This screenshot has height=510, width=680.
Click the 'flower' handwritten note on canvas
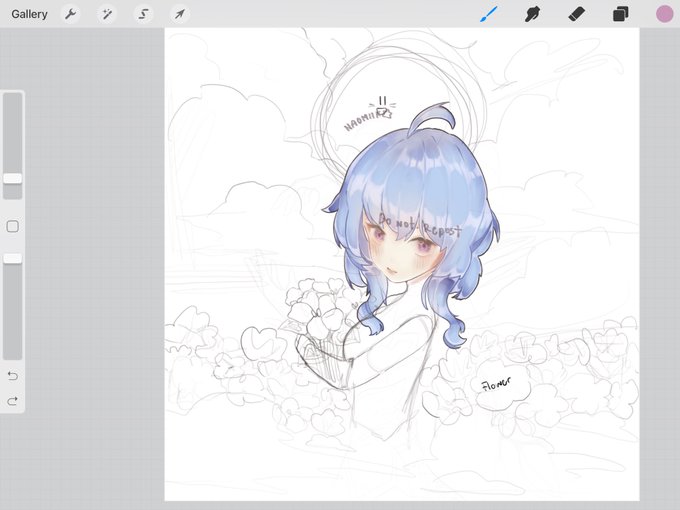click(497, 383)
